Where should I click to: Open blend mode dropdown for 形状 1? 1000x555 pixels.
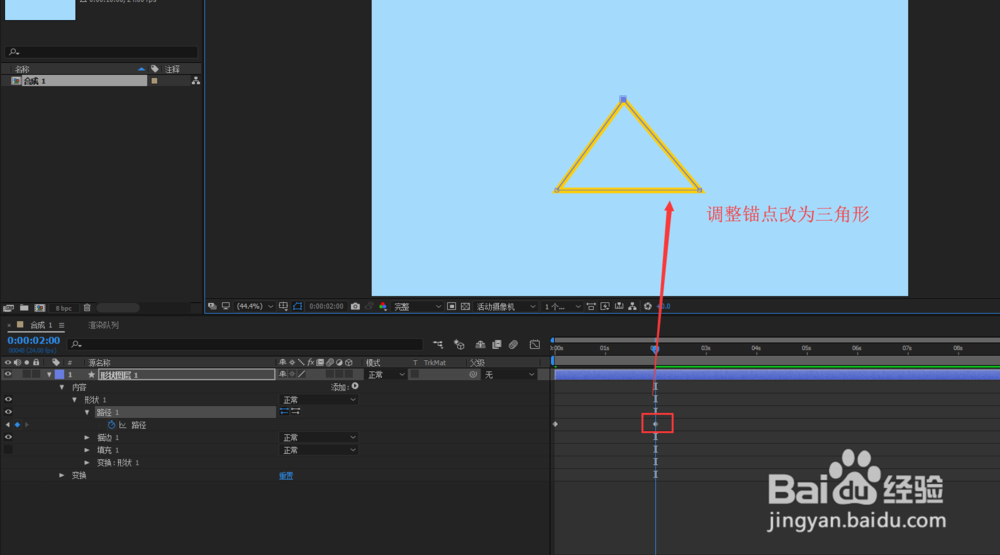pos(318,400)
